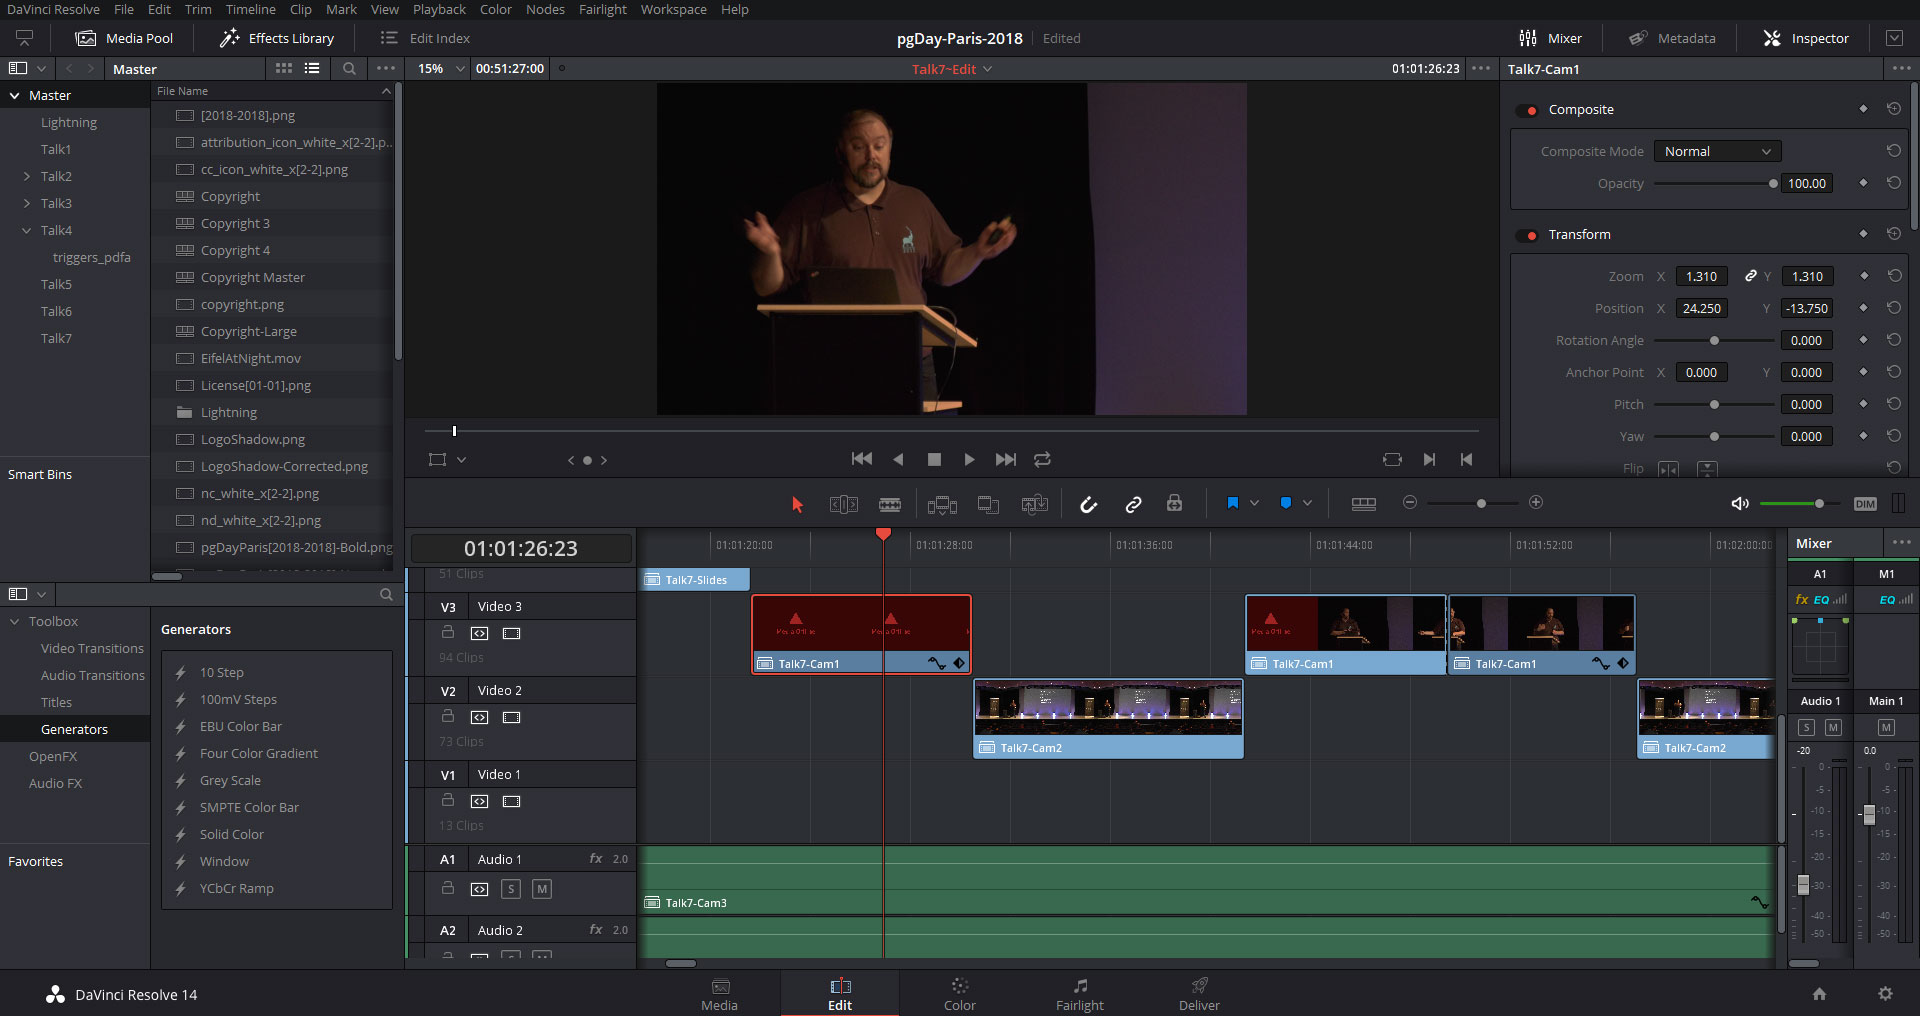Viewport: 1920px width, 1016px height.
Task: Activate the trim edit mode tool
Action: coord(843,504)
